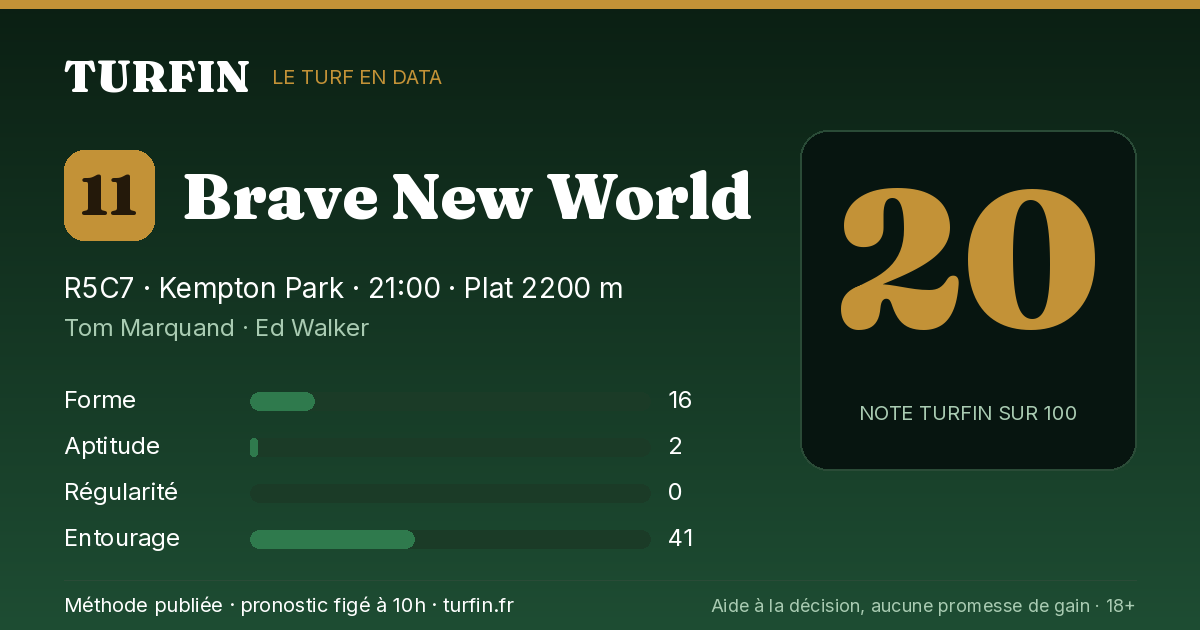Screen dimensions: 1200x630
Task: Click the Méthode publiée footer text
Action: pos(289,605)
